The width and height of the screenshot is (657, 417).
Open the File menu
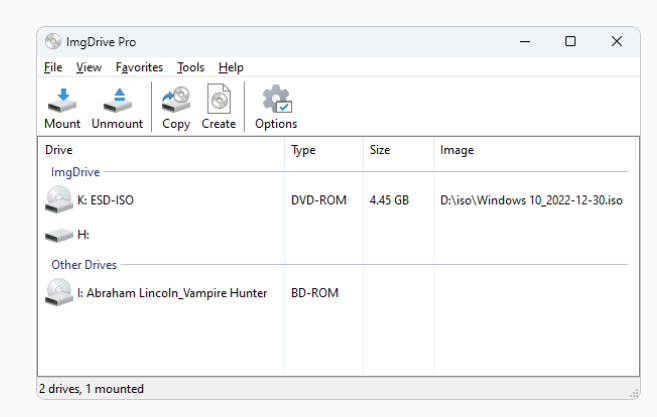point(53,67)
